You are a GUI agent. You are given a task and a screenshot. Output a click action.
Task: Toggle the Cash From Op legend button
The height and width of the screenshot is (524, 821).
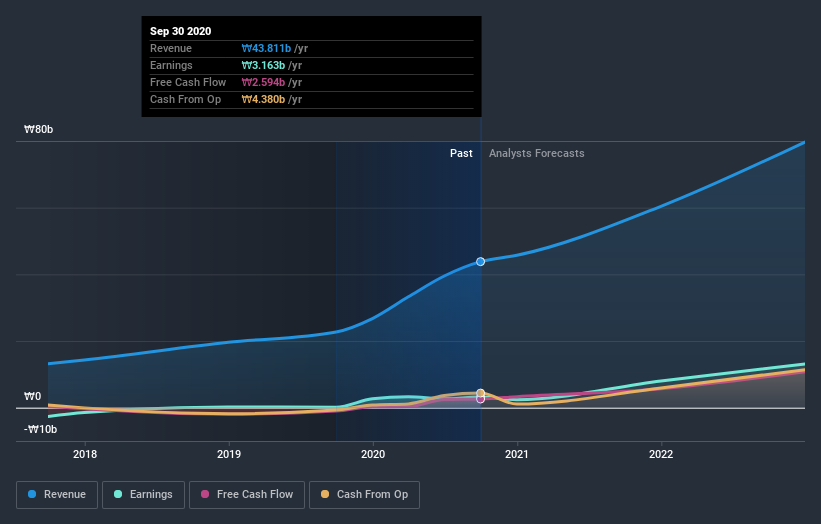[364, 495]
